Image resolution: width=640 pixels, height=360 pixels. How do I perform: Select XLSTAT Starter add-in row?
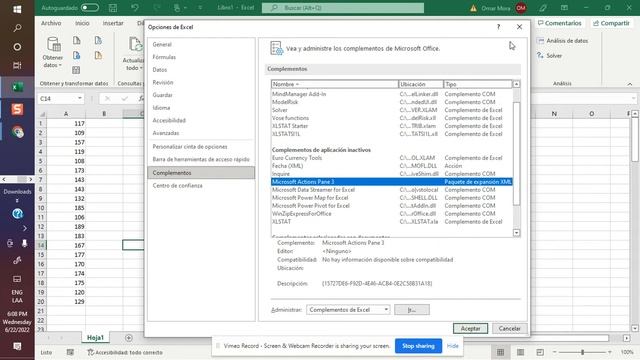[391, 126]
